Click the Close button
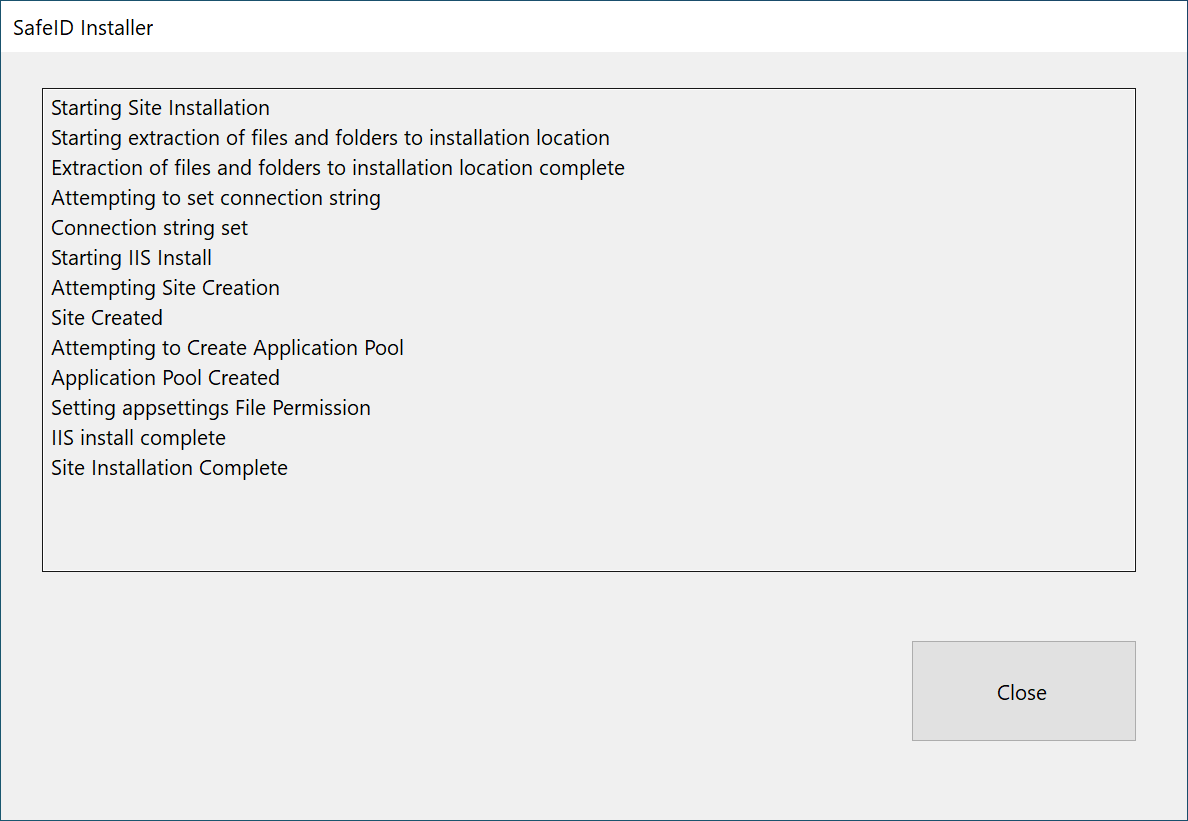 1023,691
